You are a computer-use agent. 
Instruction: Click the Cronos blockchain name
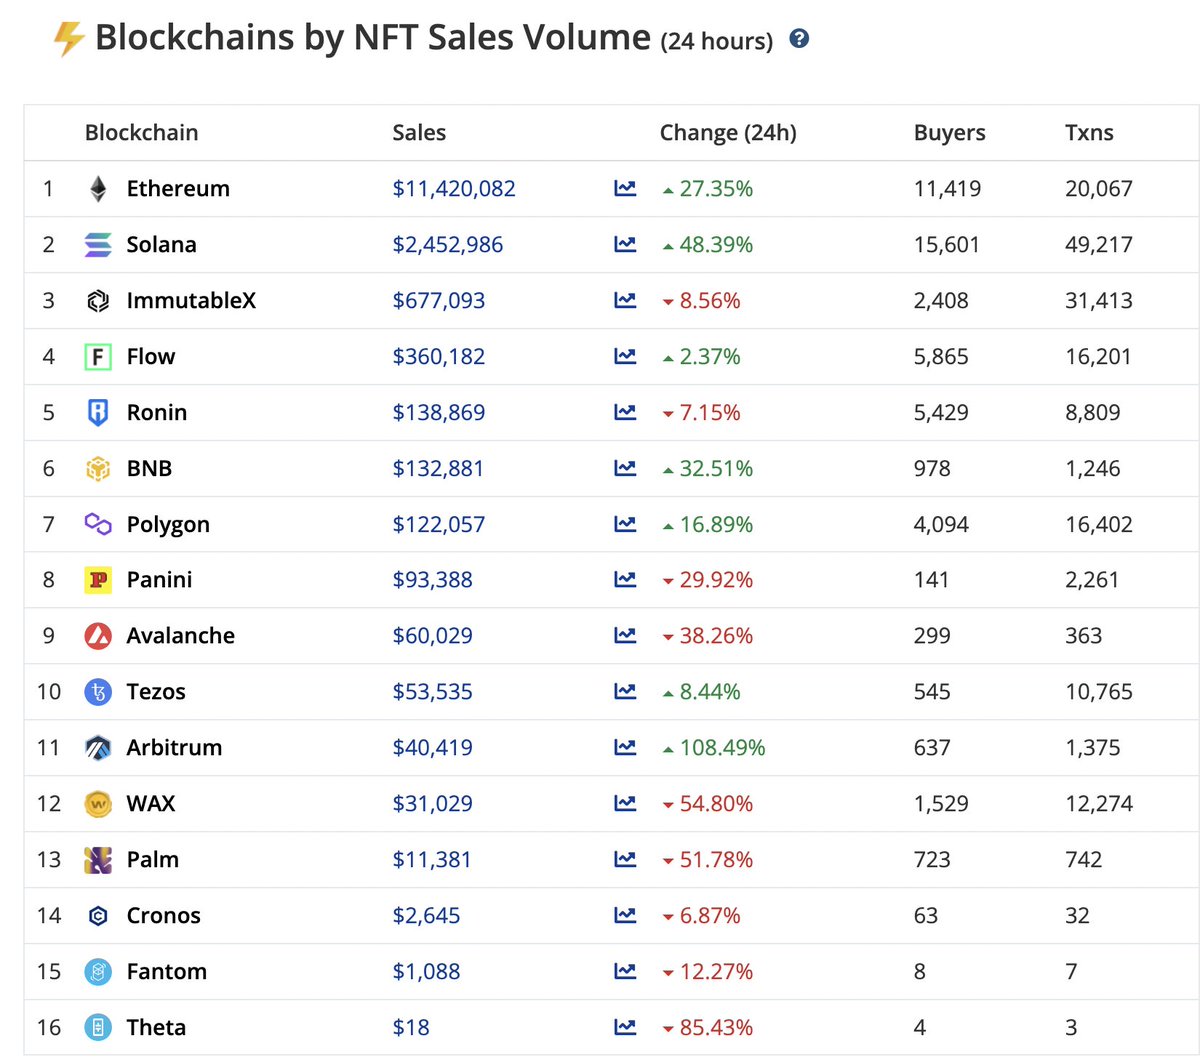(163, 915)
